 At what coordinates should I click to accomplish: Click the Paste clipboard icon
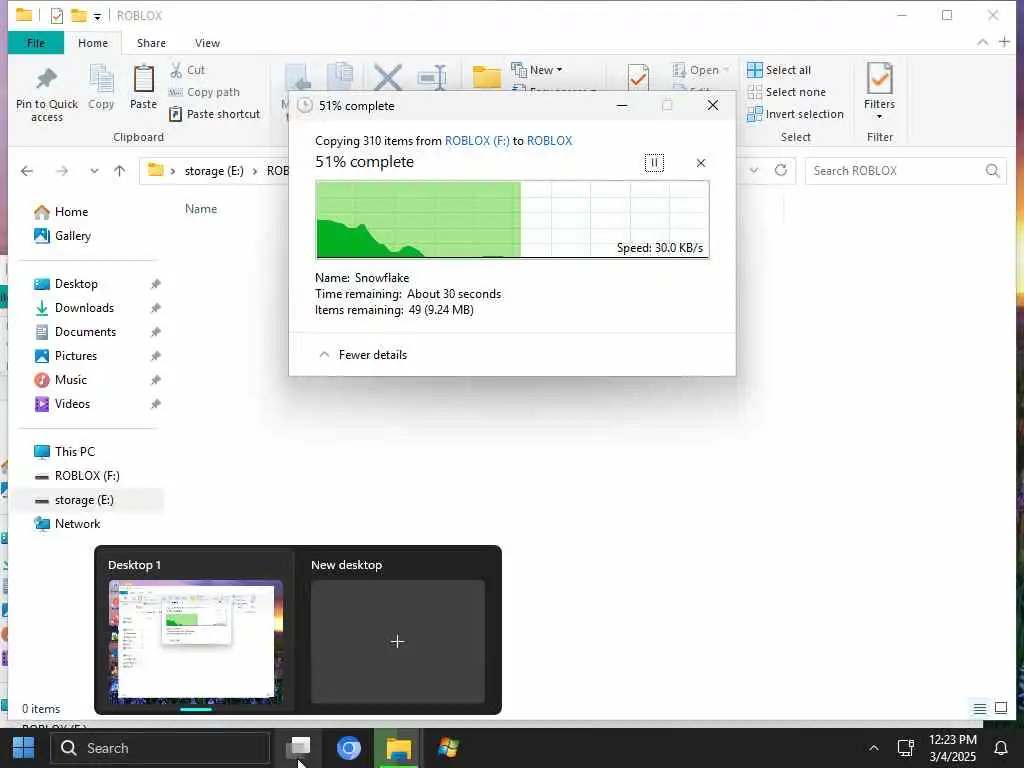point(143,86)
